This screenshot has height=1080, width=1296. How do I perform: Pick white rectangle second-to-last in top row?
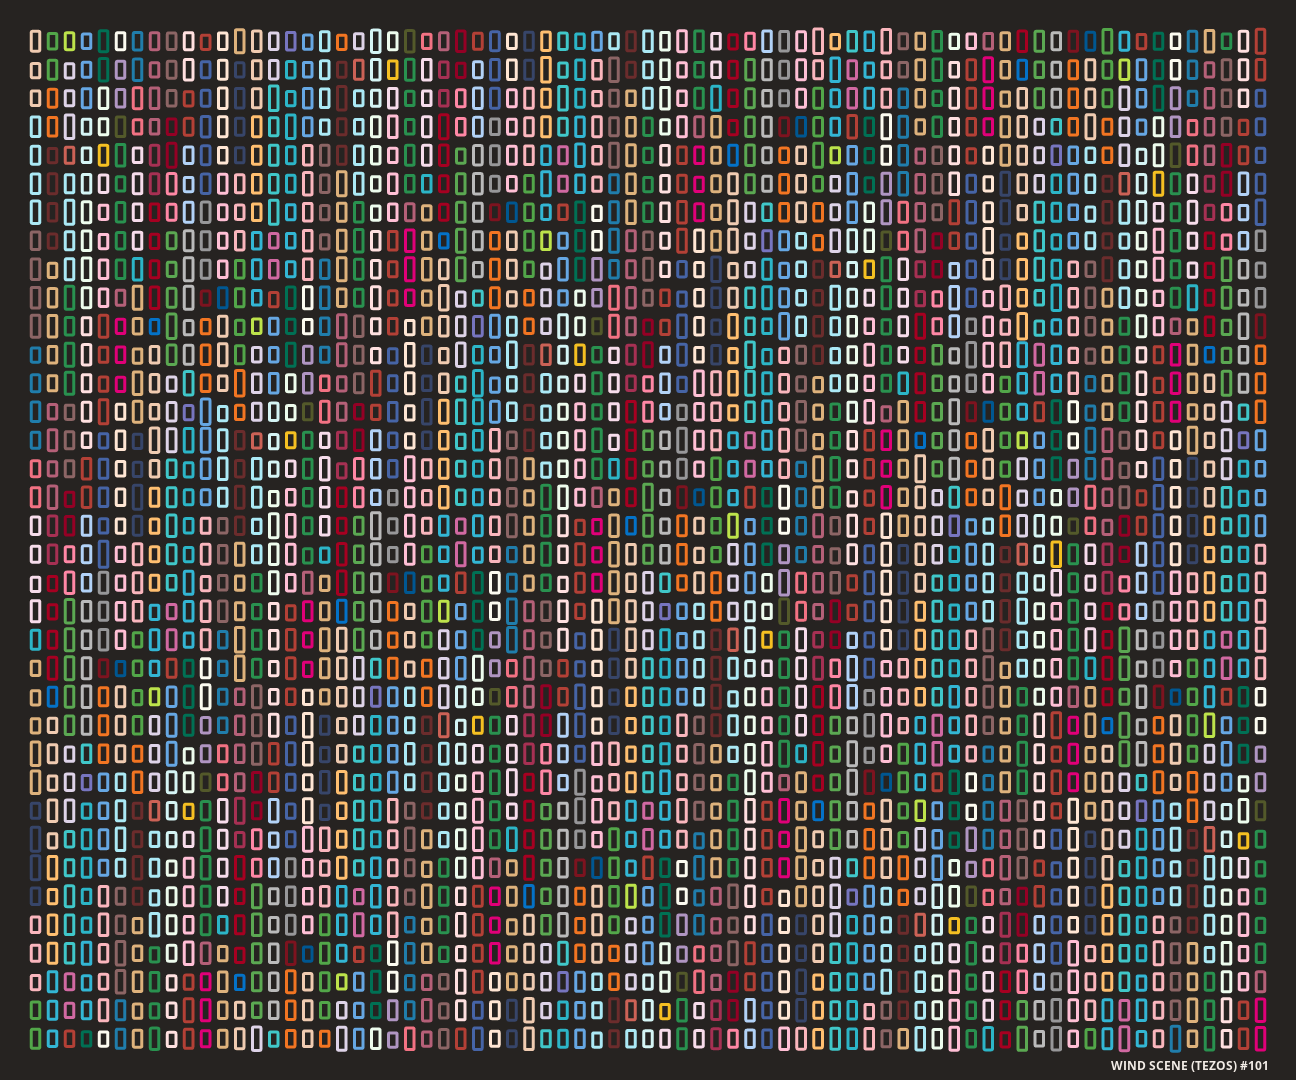pyautogui.click(x=1243, y=41)
